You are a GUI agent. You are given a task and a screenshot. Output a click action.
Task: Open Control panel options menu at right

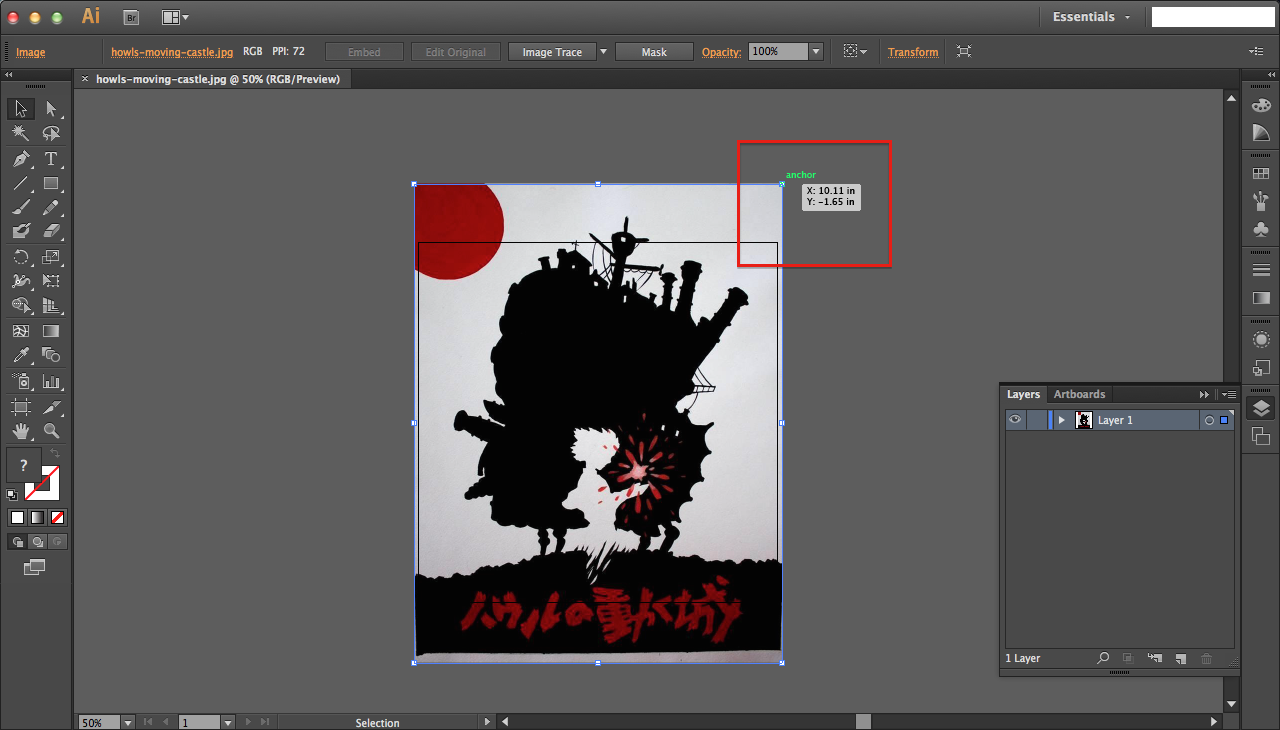1256,51
